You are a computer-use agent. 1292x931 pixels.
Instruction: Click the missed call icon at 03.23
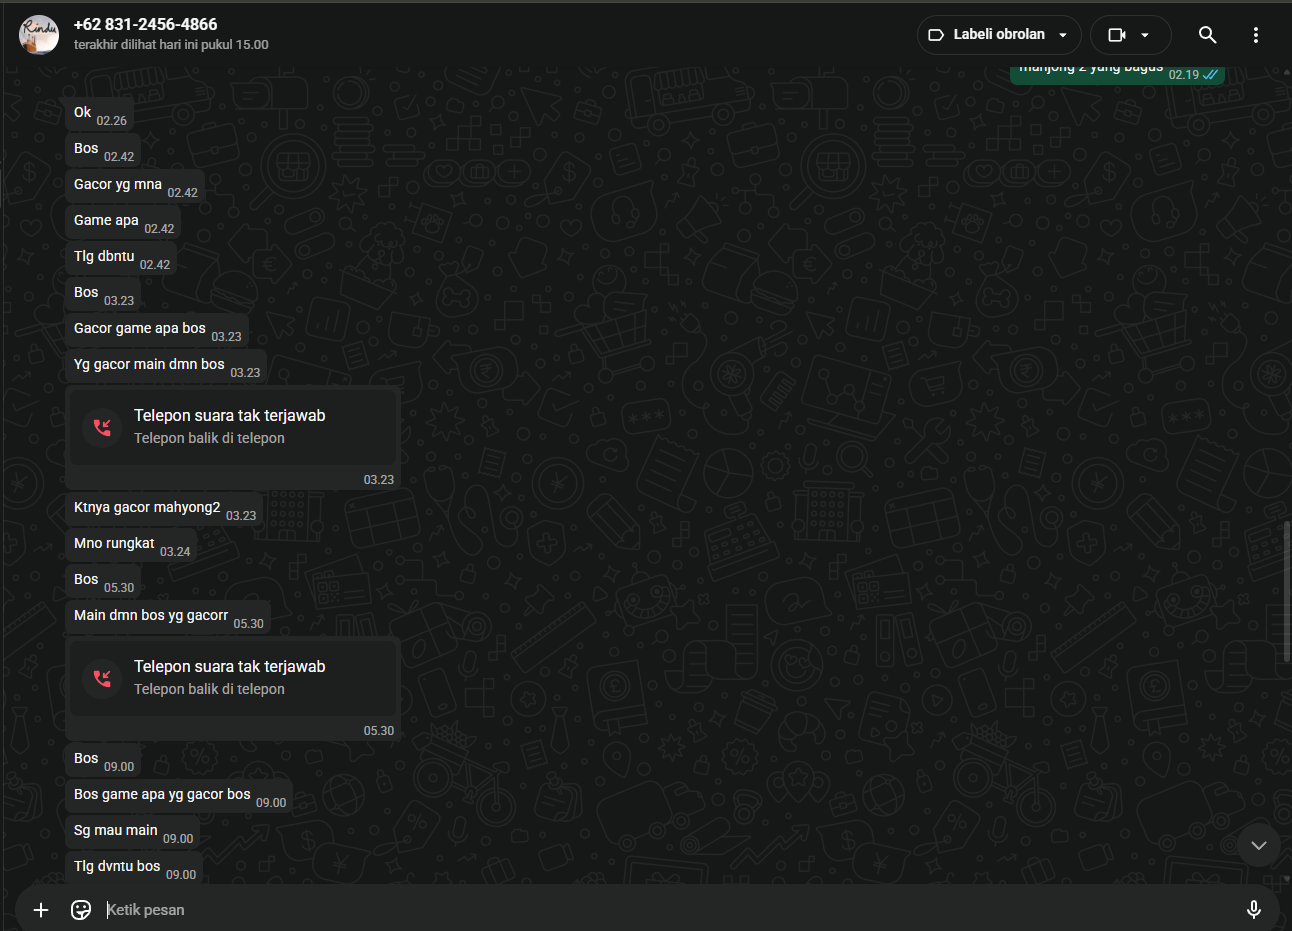click(102, 427)
